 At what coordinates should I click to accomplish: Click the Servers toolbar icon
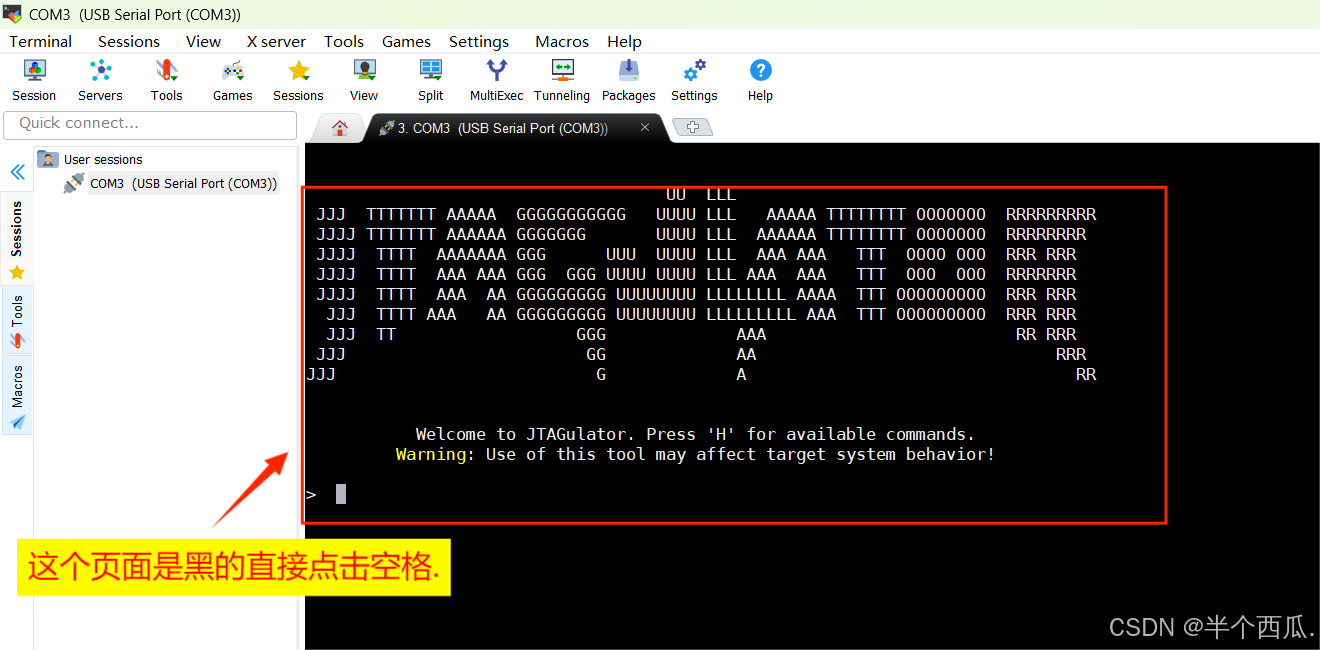100,80
